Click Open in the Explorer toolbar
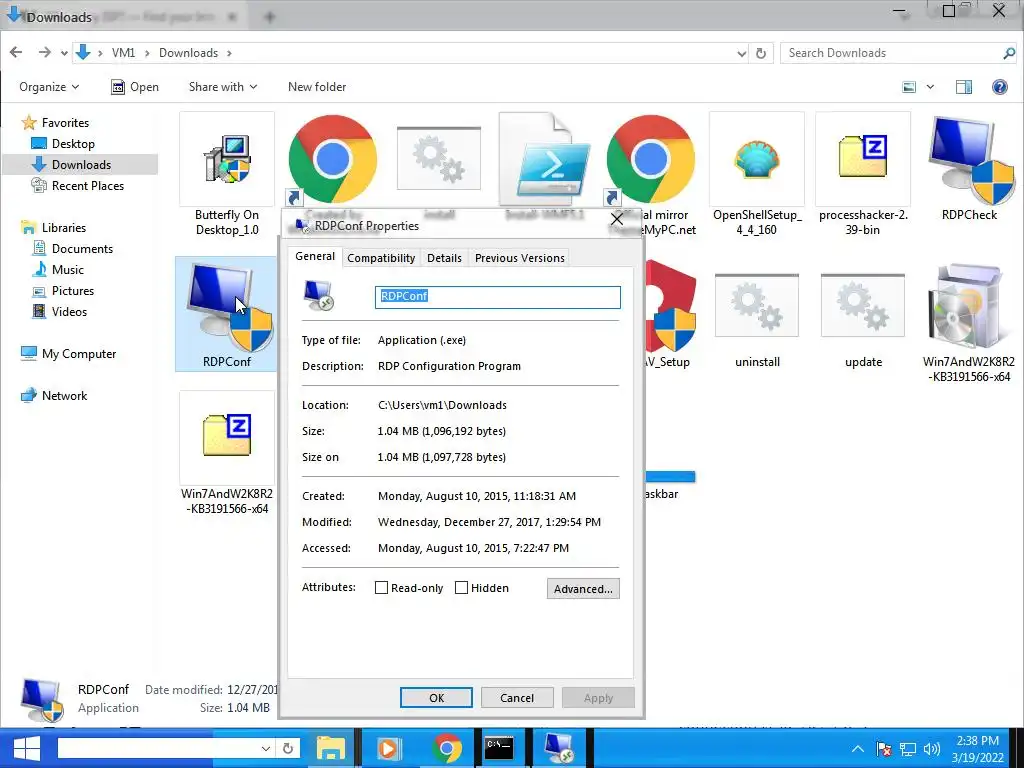Image resolution: width=1024 pixels, height=768 pixels. [x=135, y=87]
